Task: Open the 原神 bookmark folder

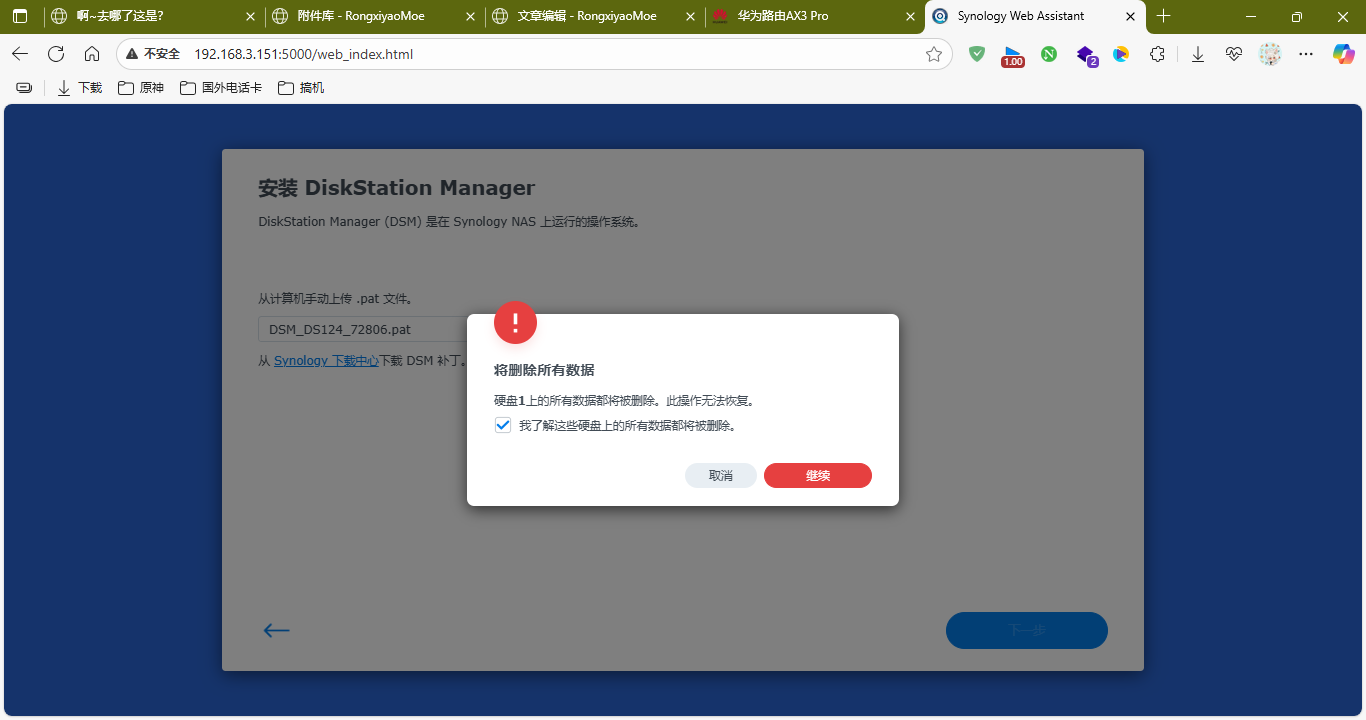Action: click(x=141, y=88)
